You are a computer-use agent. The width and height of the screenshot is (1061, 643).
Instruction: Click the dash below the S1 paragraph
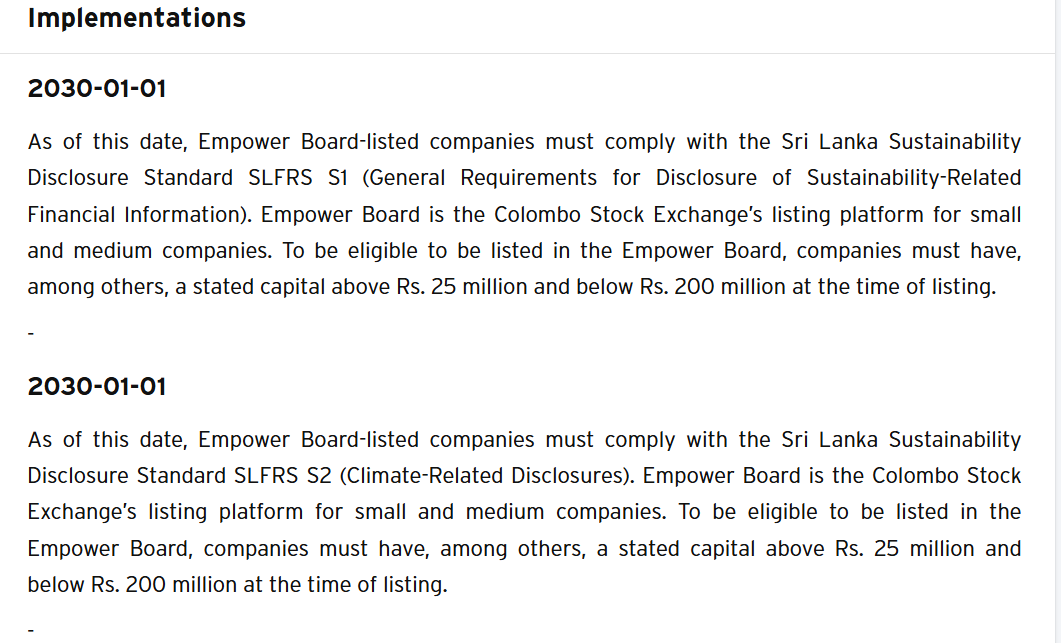point(31,333)
